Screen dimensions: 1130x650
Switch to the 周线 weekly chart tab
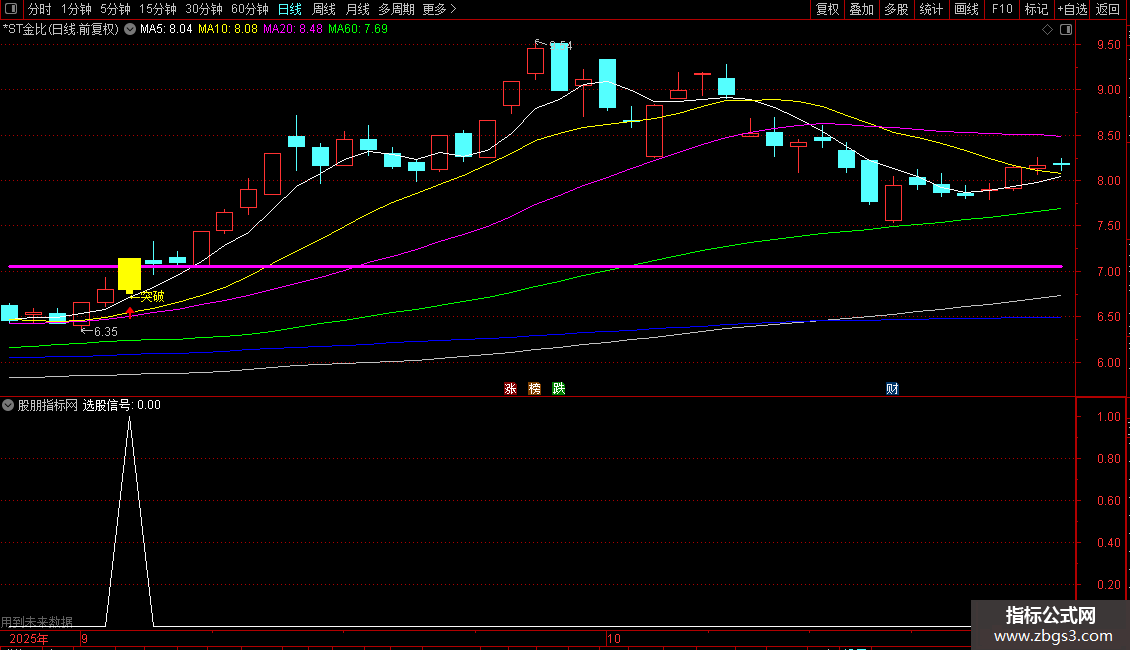click(324, 9)
